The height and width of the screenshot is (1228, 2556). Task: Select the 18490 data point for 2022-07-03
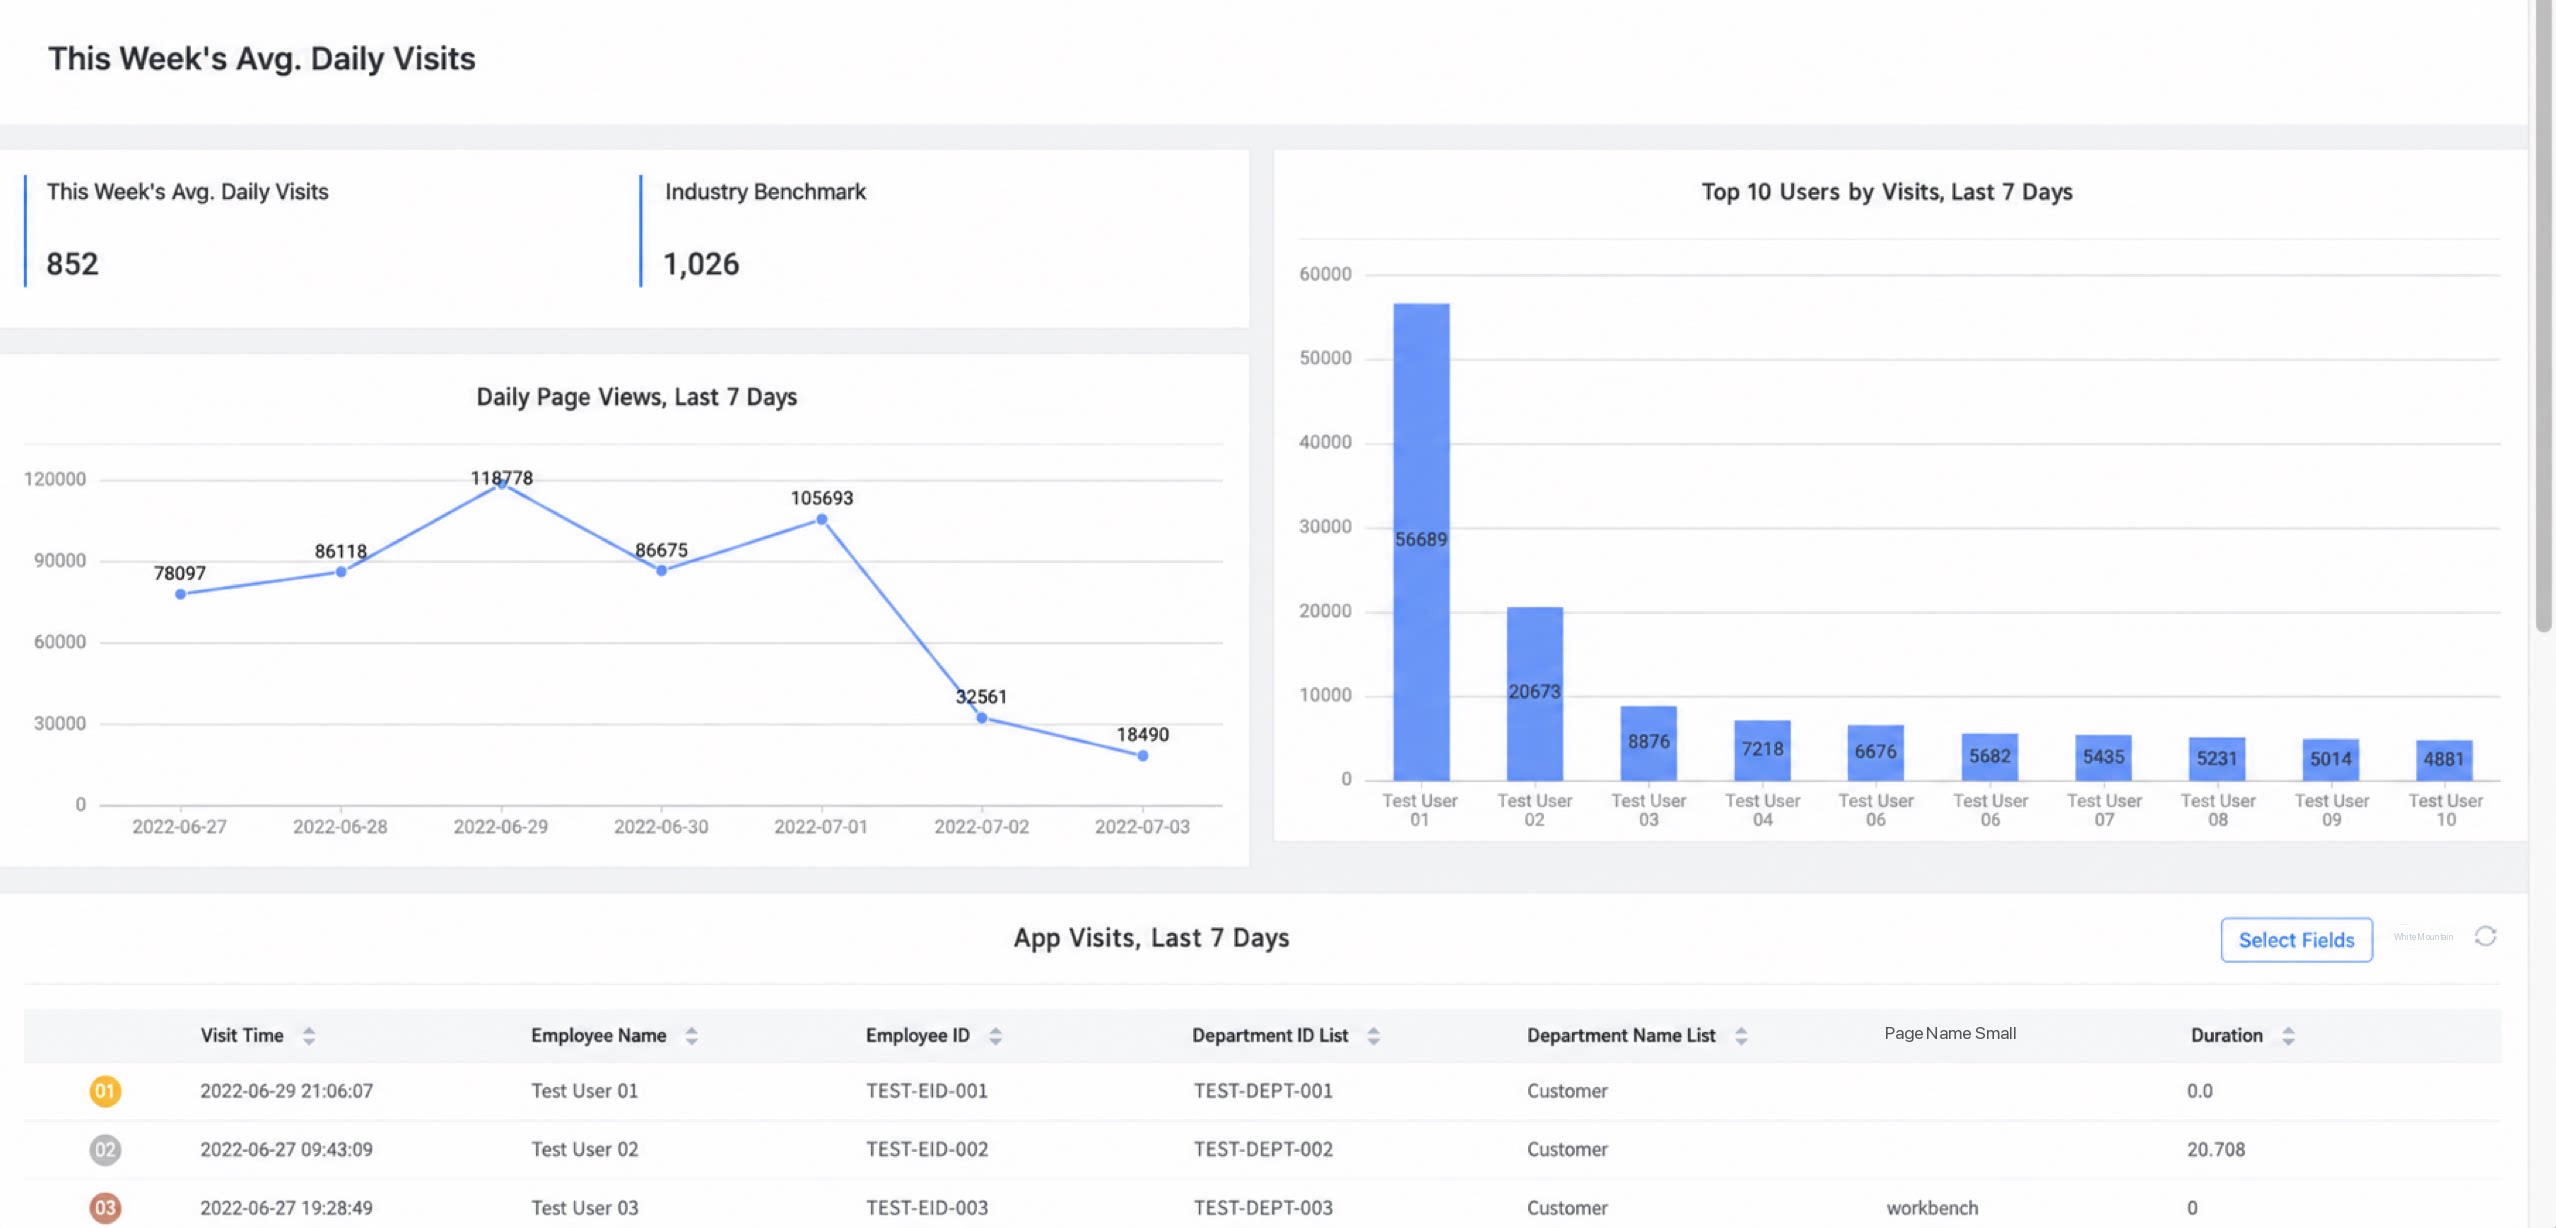click(1142, 756)
